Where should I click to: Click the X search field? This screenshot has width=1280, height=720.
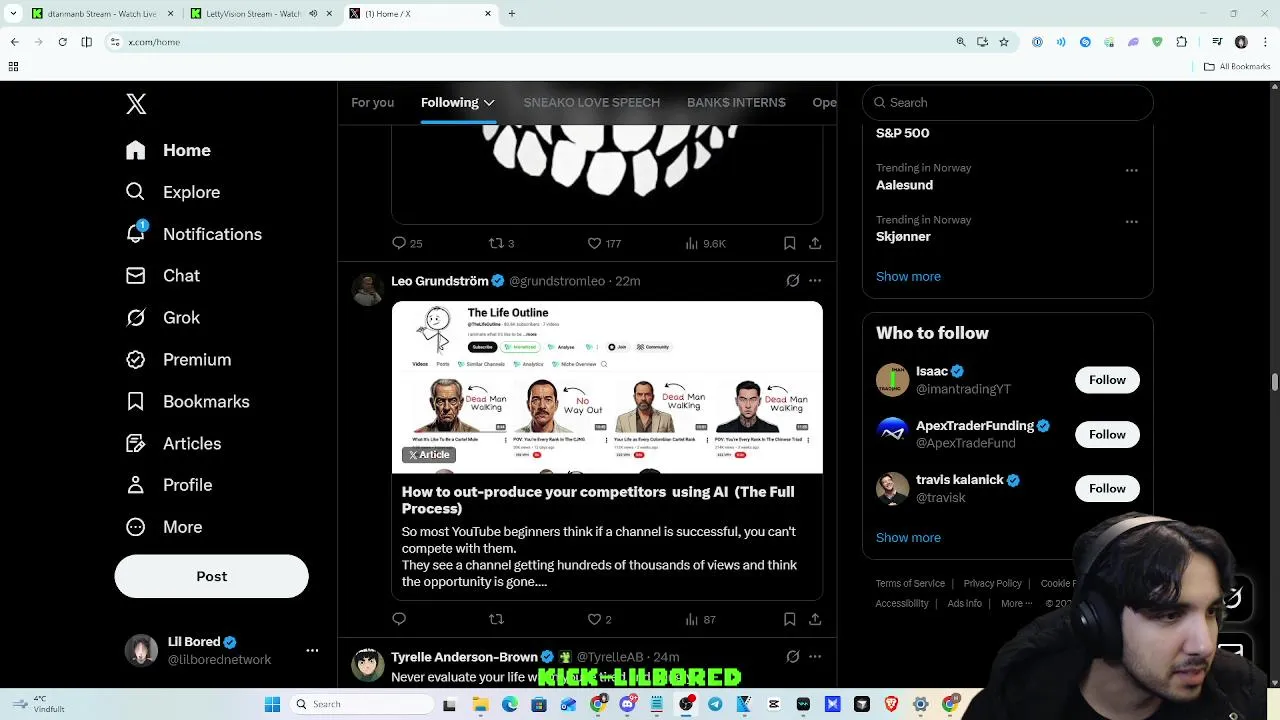(1008, 103)
